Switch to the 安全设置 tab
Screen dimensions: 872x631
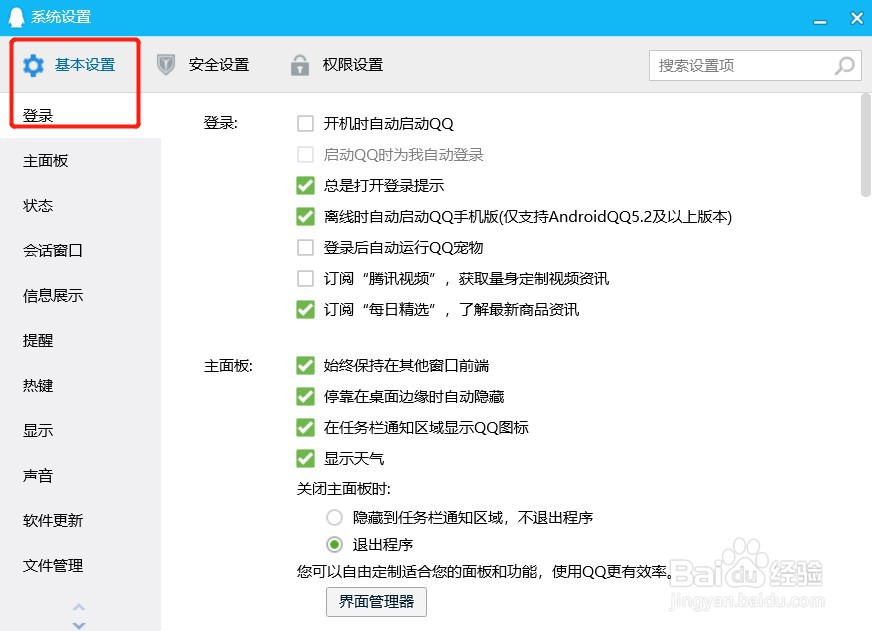203,64
